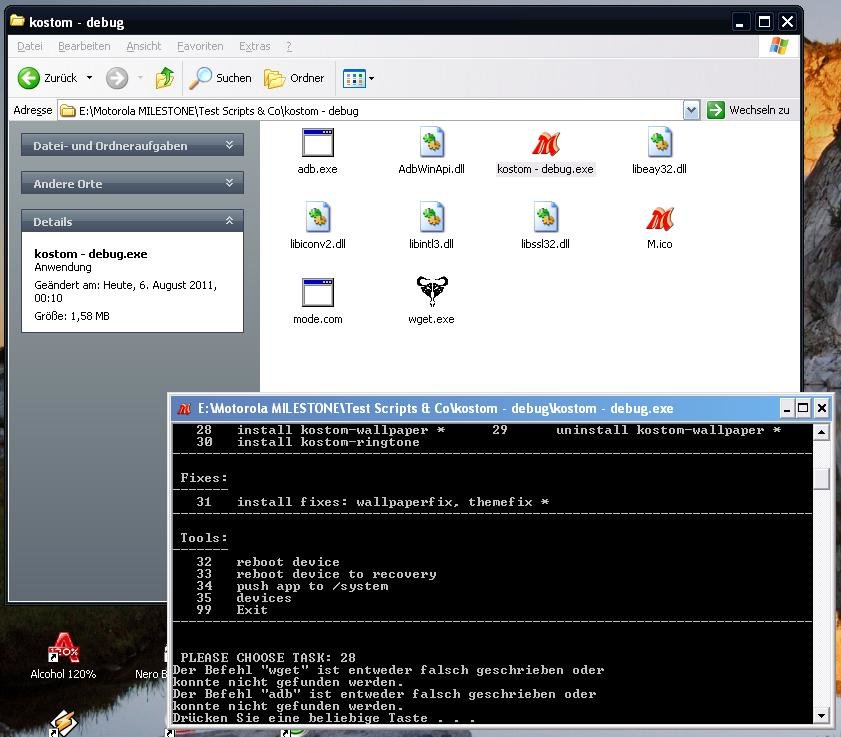The height and width of the screenshot is (737, 841).
Task: Open the ? help menu
Action: [x=289, y=47]
